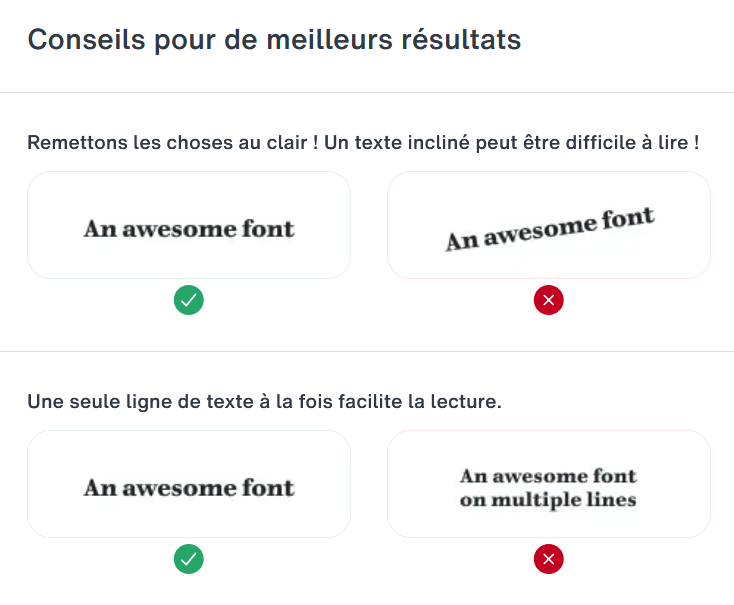Click the divider line below the heading
734x605 pixels.
(x=367, y=92)
